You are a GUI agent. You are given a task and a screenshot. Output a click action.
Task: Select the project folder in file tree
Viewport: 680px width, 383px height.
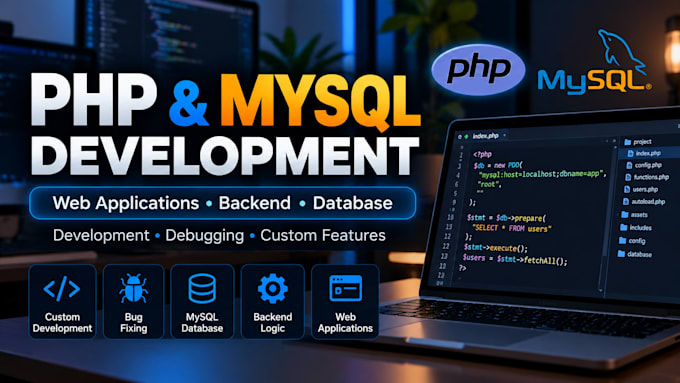pos(638,142)
